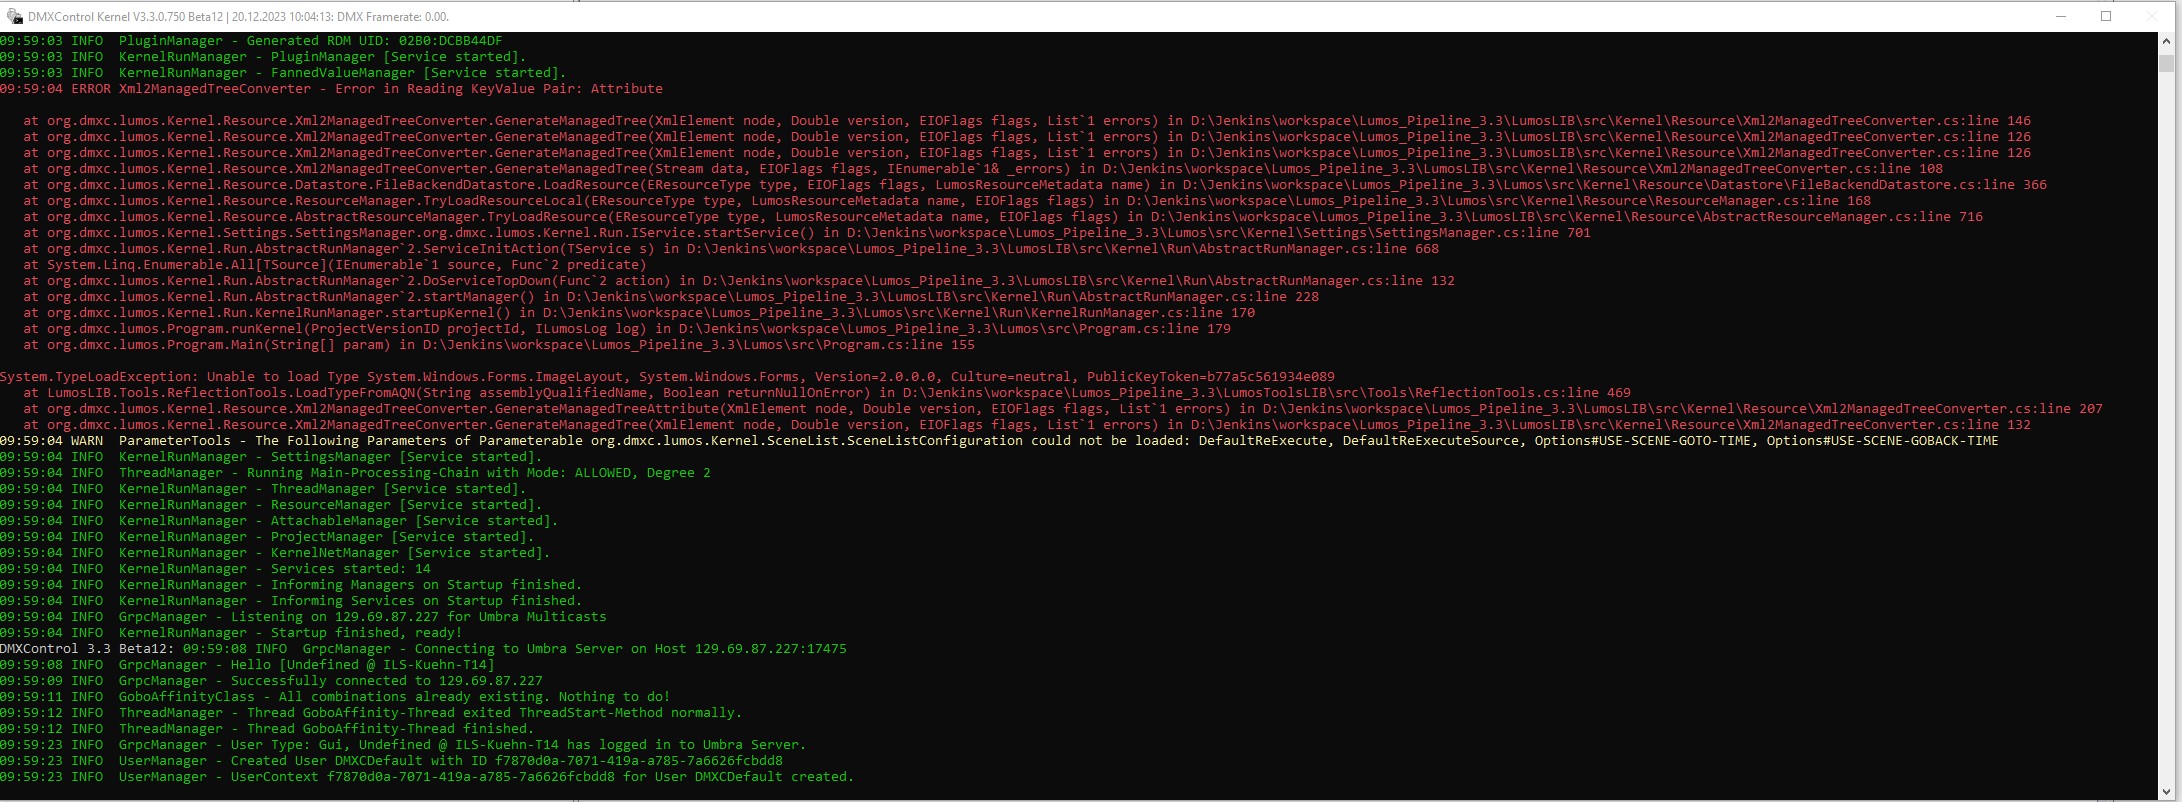
Task: Click the vertical scrollbar thumb
Action: (2166, 63)
